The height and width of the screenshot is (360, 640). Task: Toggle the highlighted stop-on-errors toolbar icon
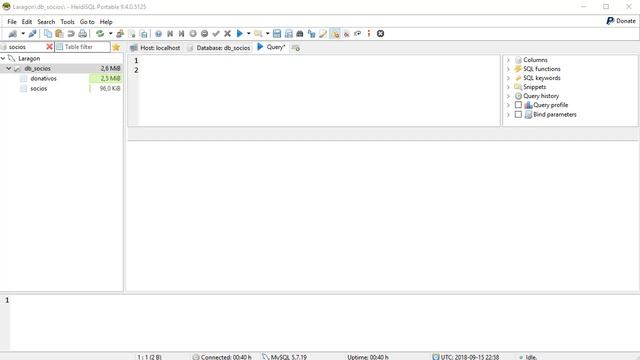(335, 34)
